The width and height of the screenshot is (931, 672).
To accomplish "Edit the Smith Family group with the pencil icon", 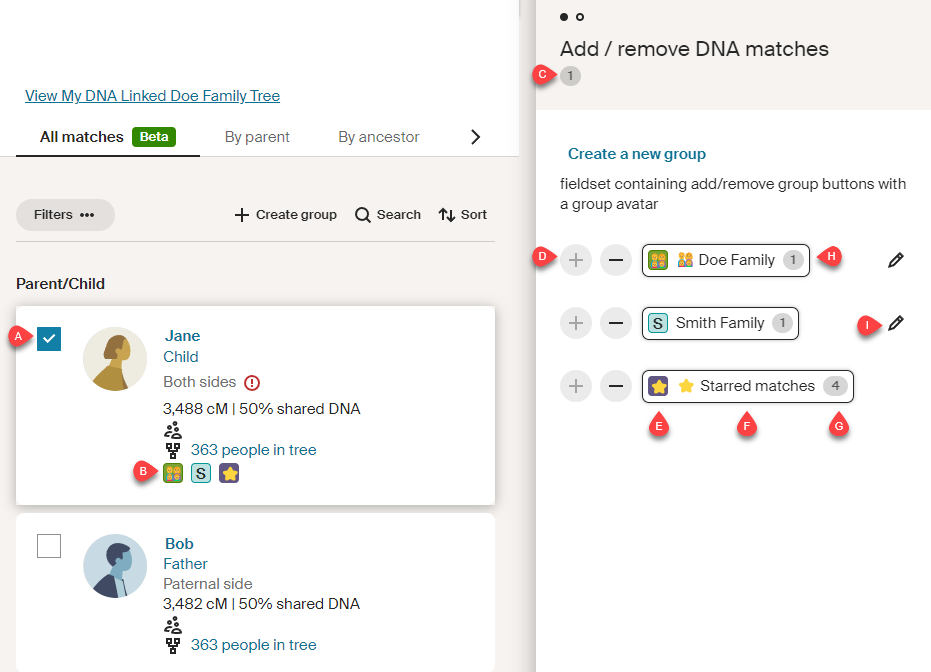I will pos(895,322).
